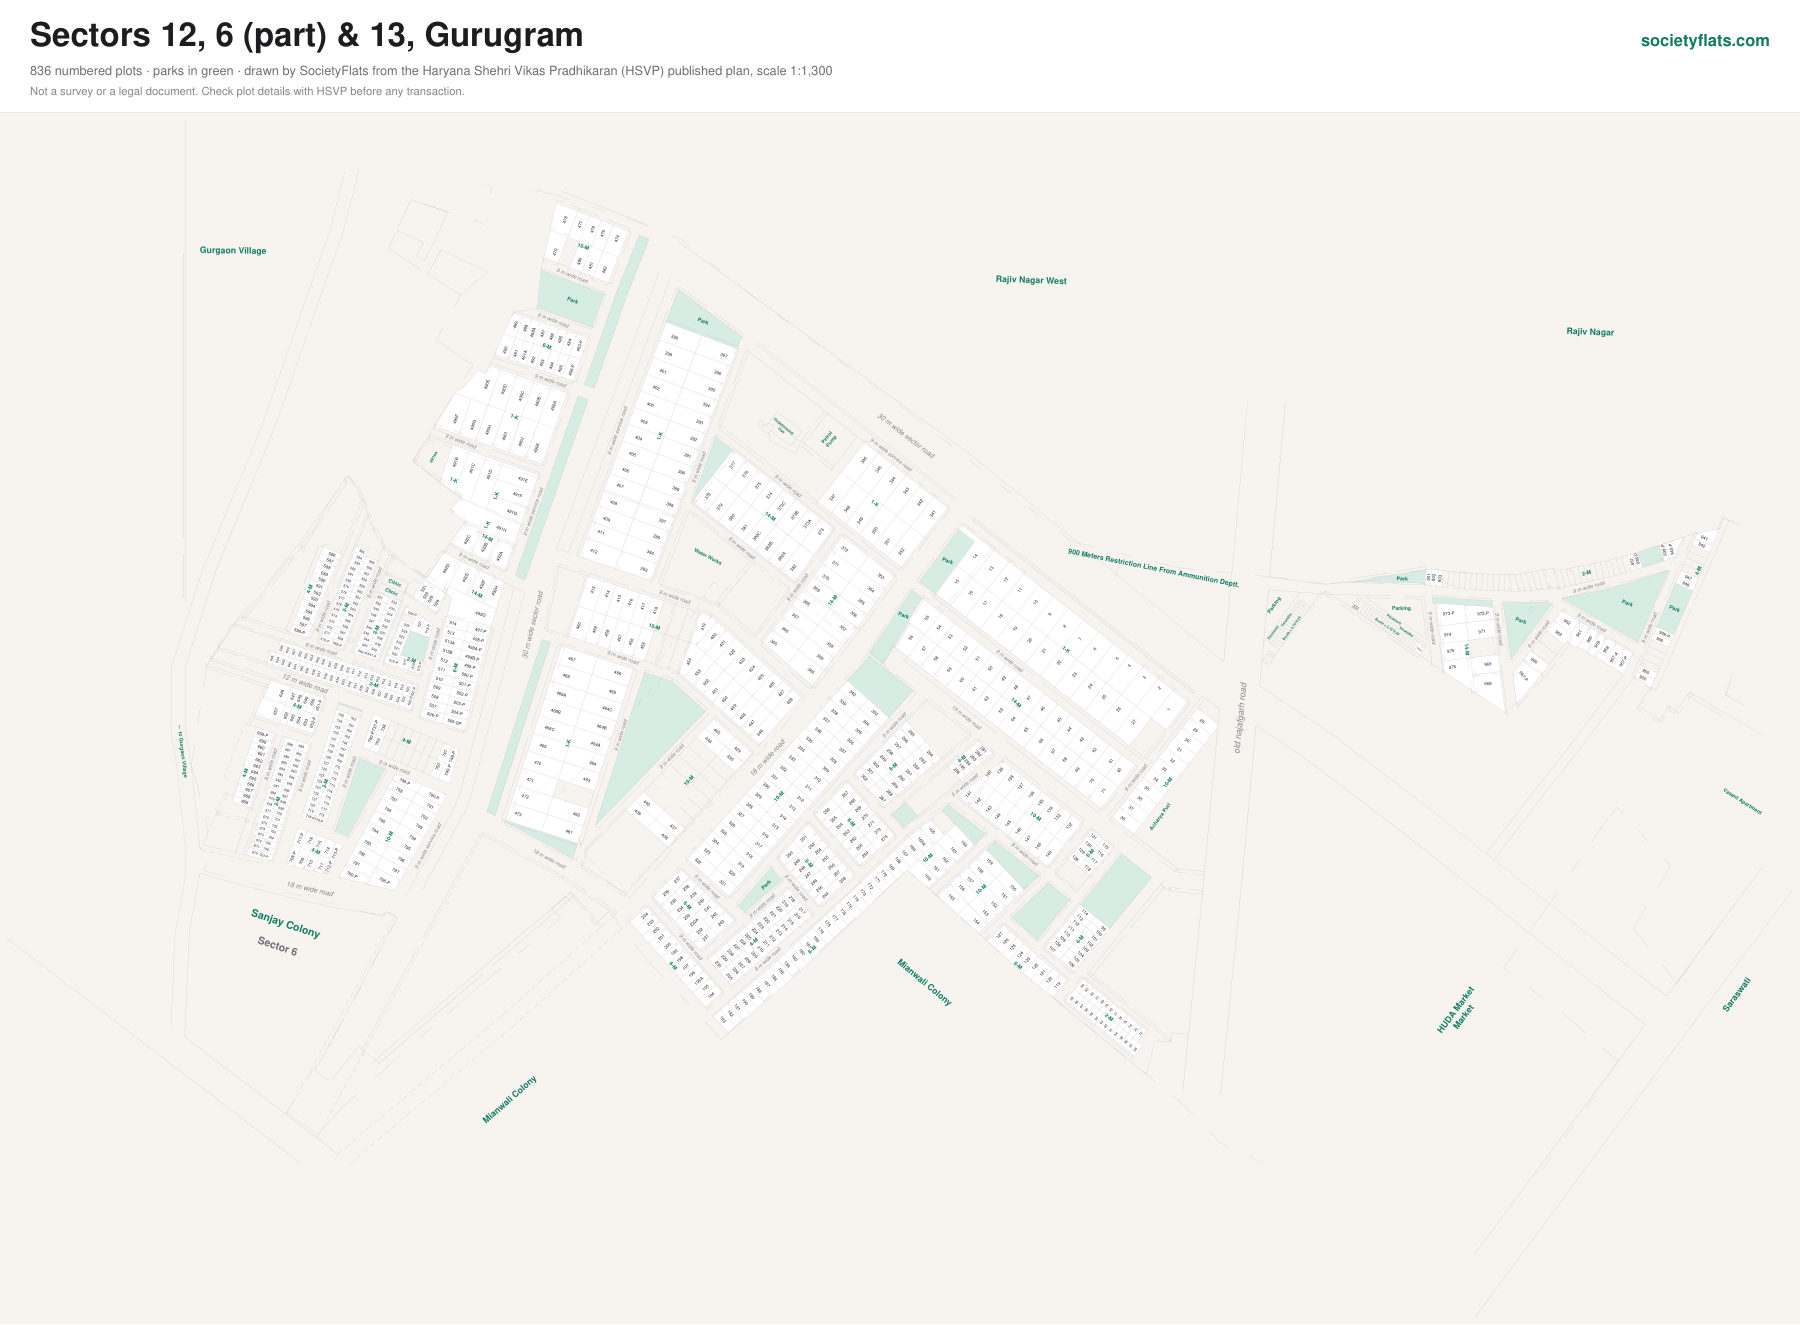Click the Sector 6 label
Viewport: 1800px width, 1325px height.
click(277, 945)
